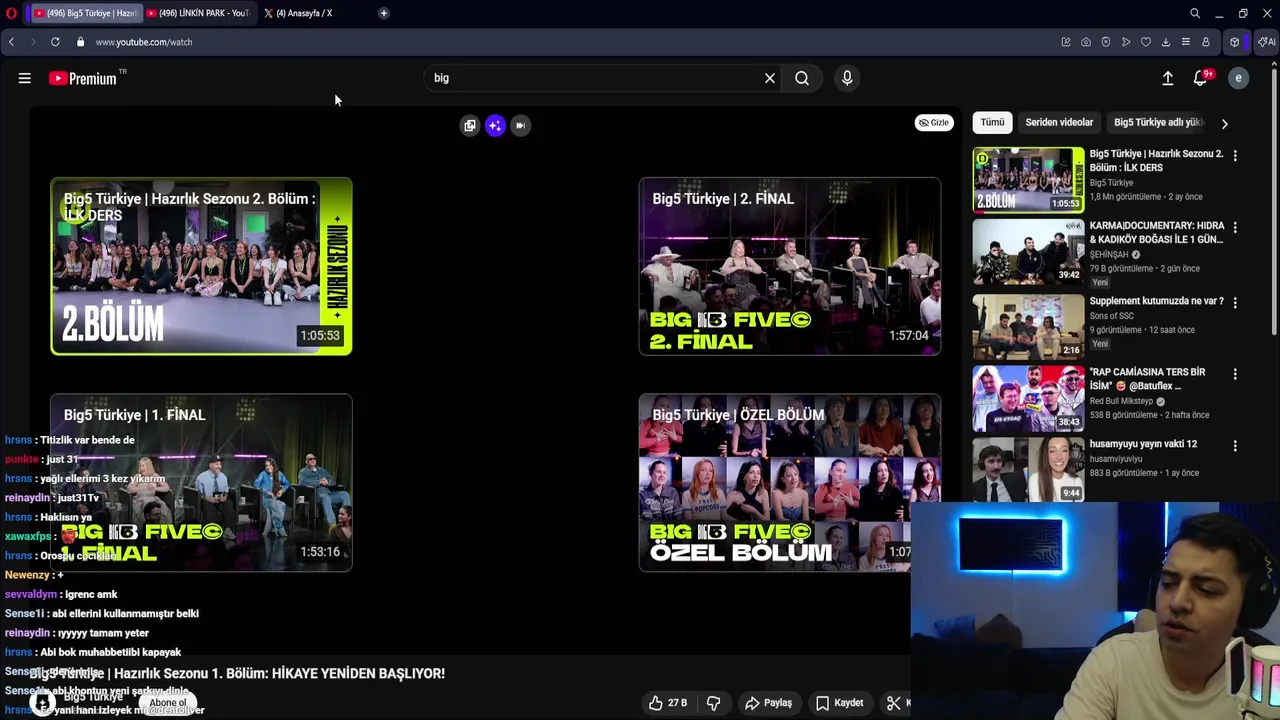Open YouTube notifications bell
Screen dimensions: 1280x720
point(1201,78)
